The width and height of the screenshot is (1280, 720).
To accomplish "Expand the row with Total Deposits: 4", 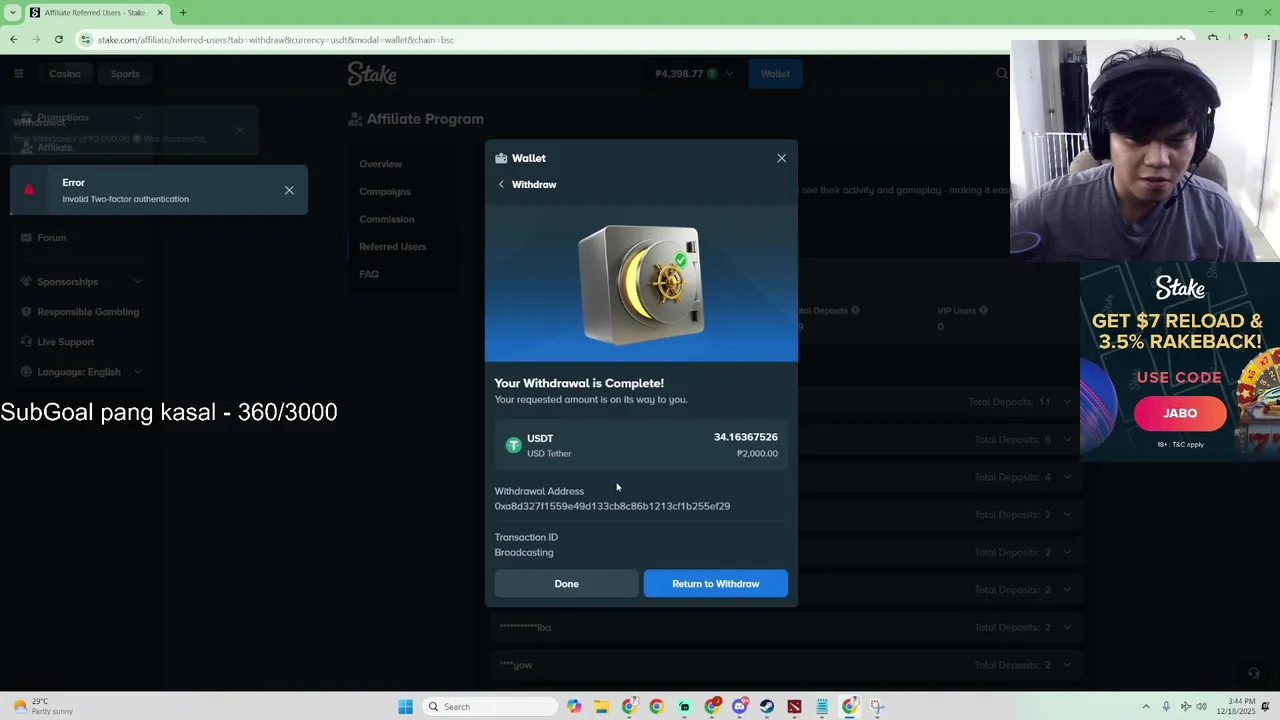I will click(x=1067, y=477).
